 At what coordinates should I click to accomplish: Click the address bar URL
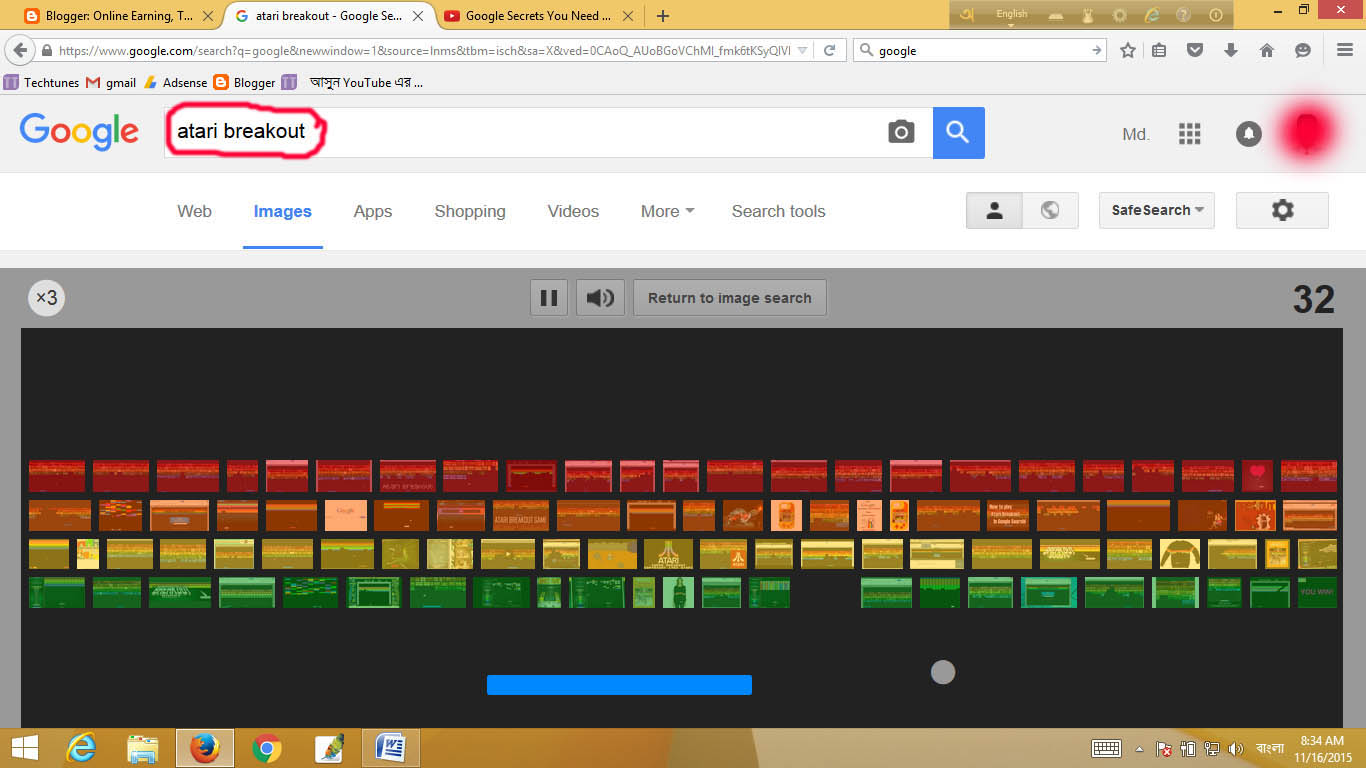tap(424, 50)
